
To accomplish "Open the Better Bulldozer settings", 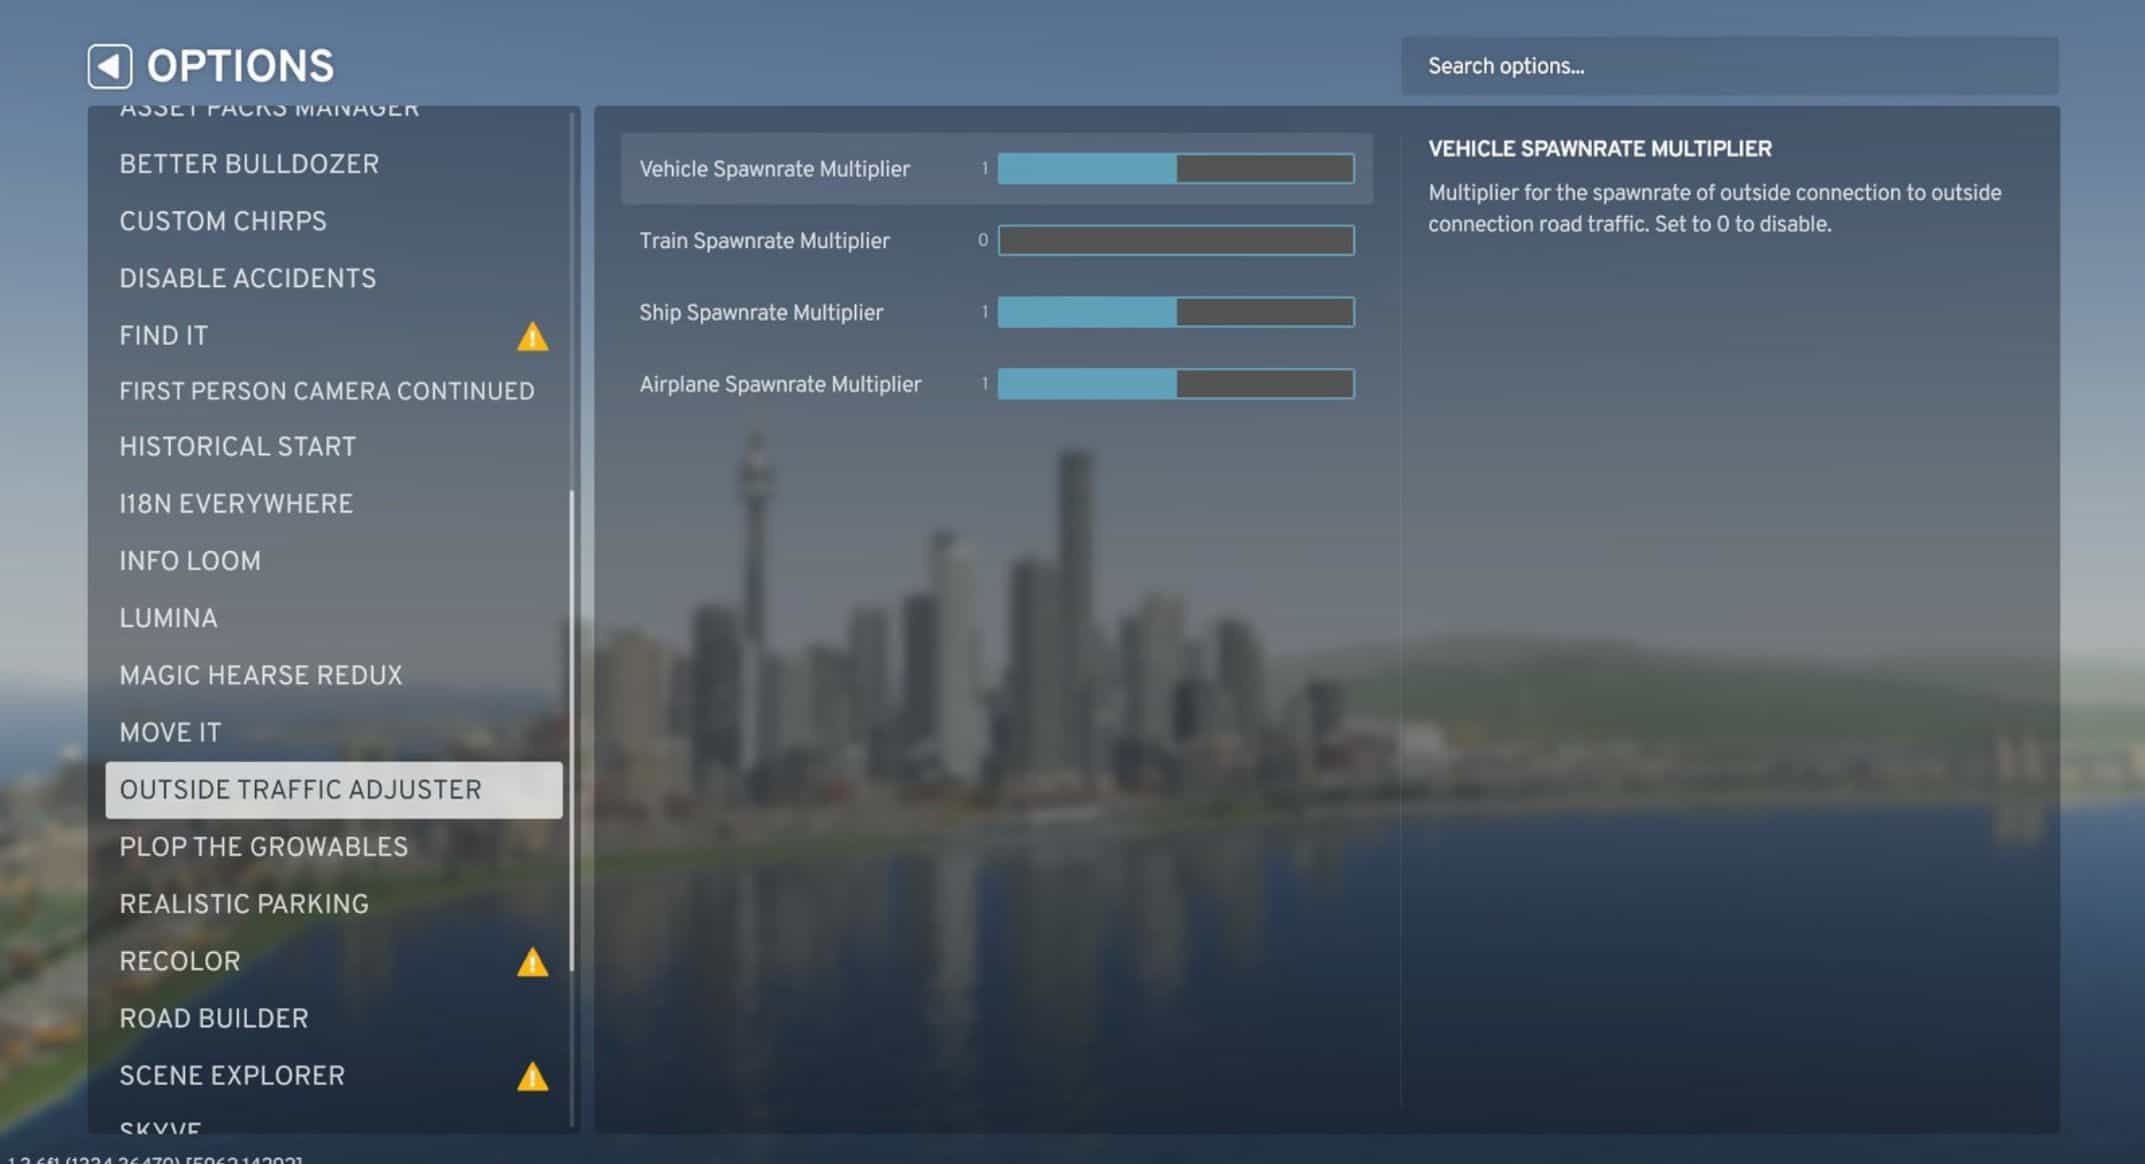I will [249, 164].
